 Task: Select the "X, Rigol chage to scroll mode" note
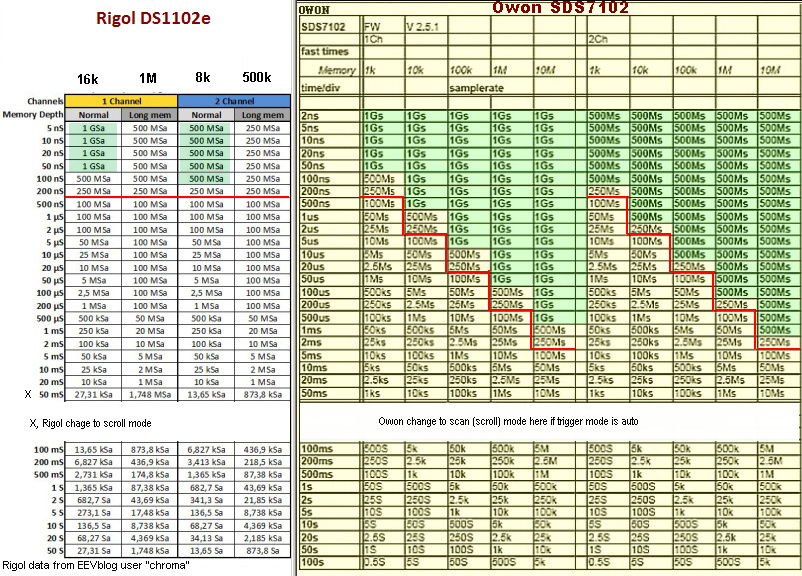click(90, 424)
